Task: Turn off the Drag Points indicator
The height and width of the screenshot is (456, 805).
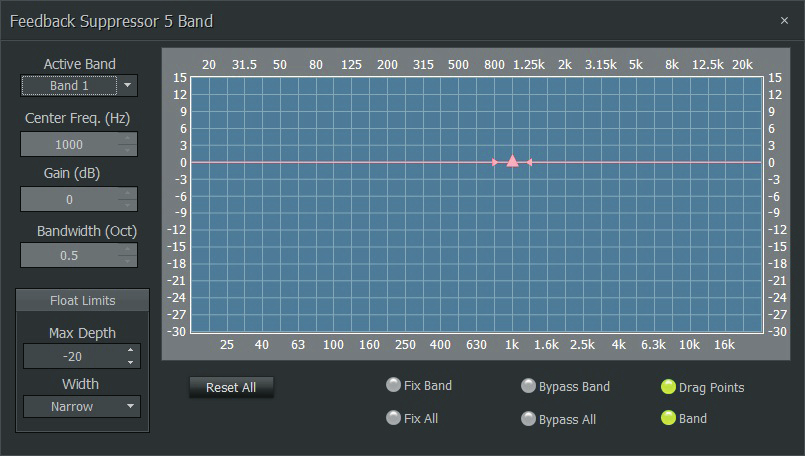Action: tap(668, 387)
